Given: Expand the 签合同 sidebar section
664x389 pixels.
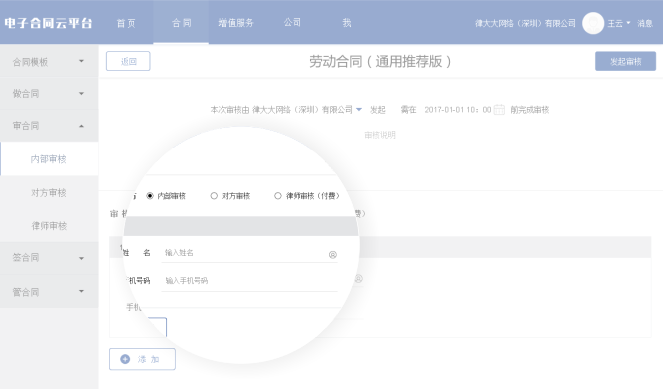Looking at the screenshot, I should [x=49, y=258].
